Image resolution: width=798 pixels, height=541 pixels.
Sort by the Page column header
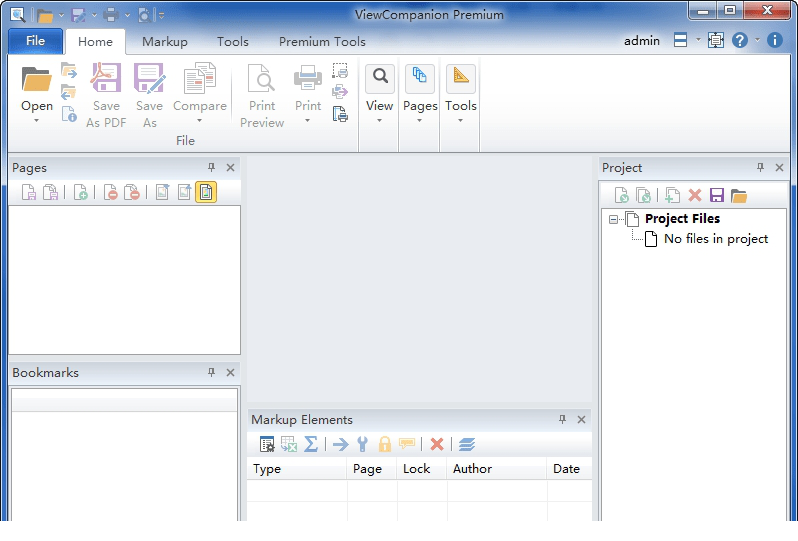tap(372, 468)
